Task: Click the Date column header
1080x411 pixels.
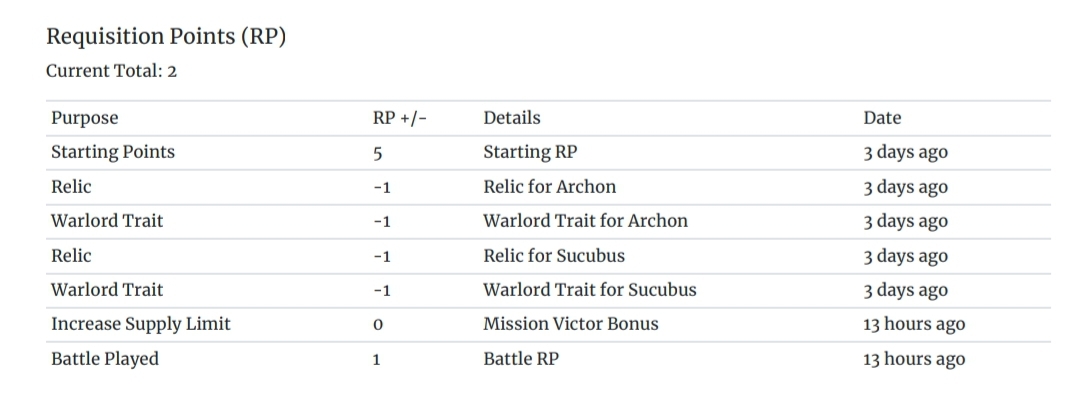Action: coord(882,118)
